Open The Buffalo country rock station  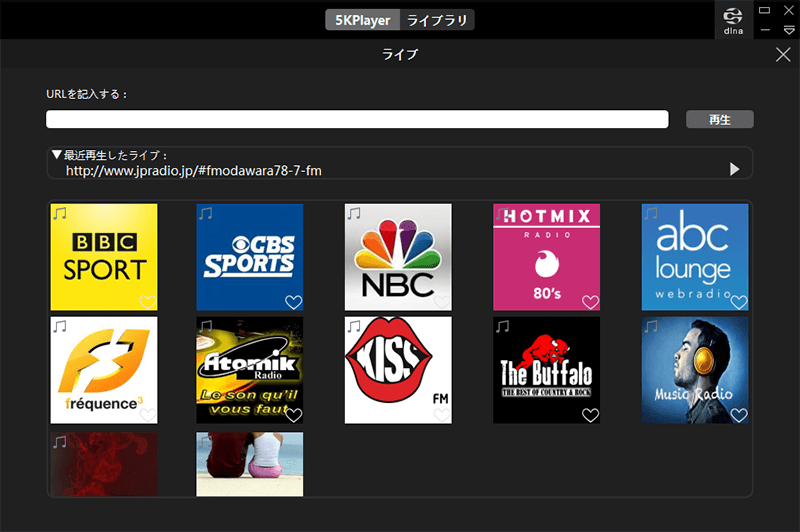pyautogui.click(x=546, y=370)
